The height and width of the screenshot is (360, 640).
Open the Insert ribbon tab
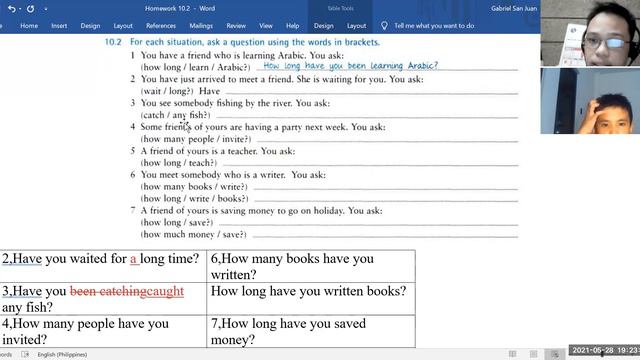(59, 26)
